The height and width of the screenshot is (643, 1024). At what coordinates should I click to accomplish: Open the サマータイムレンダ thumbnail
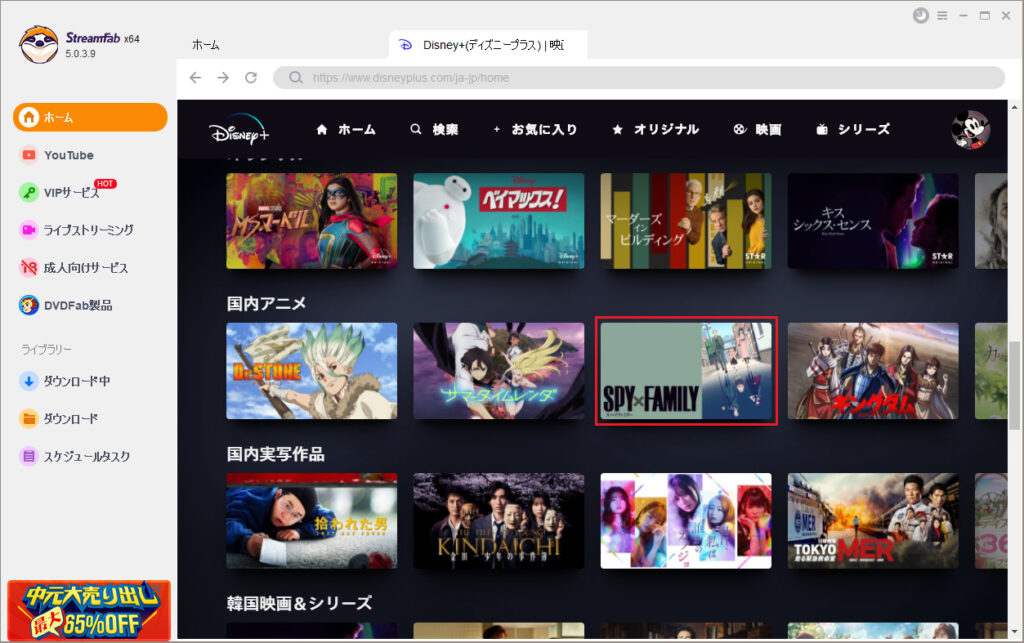(499, 371)
